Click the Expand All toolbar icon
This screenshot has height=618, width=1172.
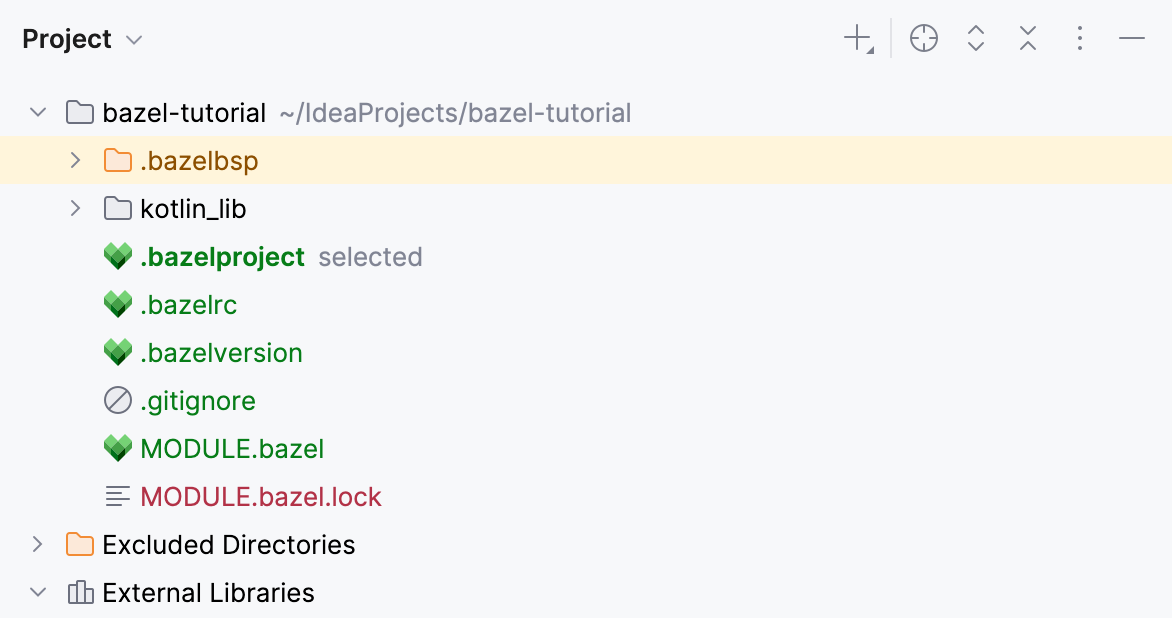click(975, 38)
